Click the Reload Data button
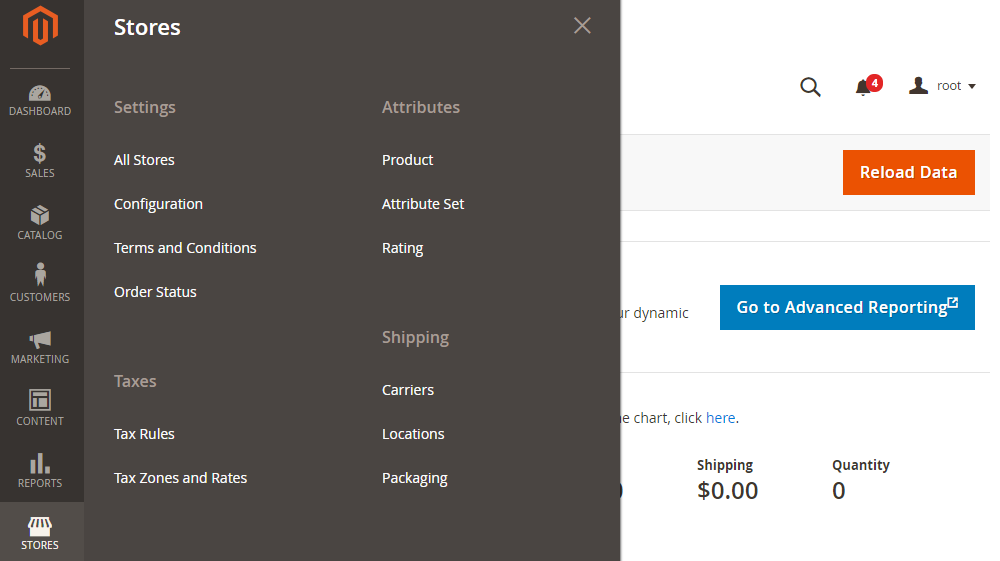The height and width of the screenshot is (561, 1000). click(908, 172)
